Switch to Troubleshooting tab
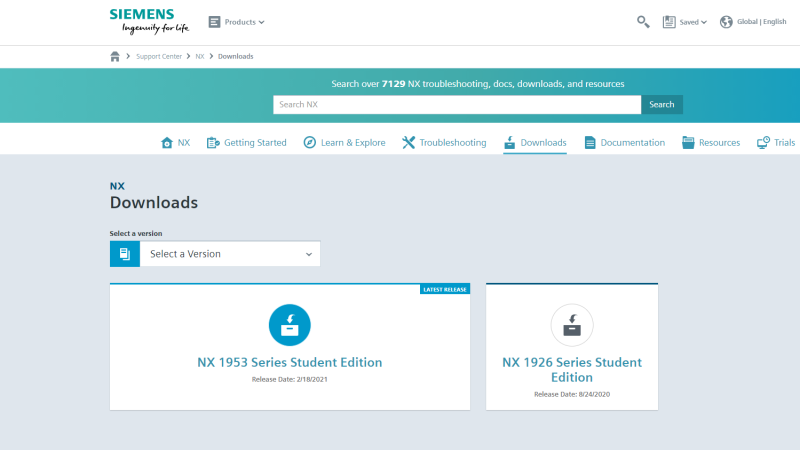Screen dimensions: 800x450 453,142
